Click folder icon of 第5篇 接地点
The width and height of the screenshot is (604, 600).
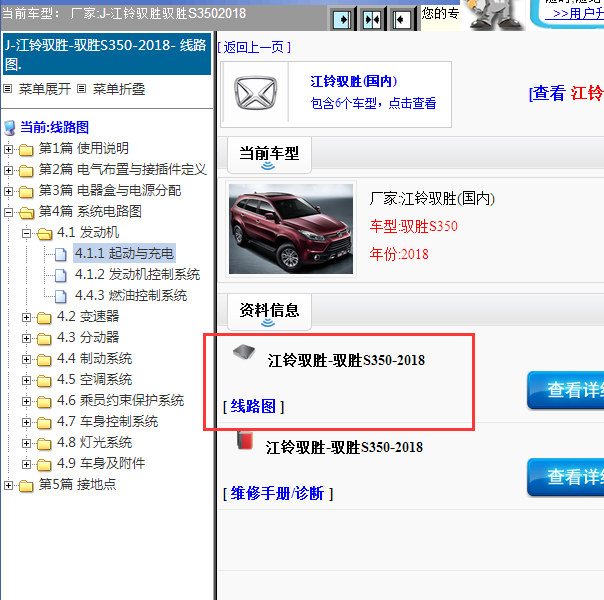(x=26, y=486)
